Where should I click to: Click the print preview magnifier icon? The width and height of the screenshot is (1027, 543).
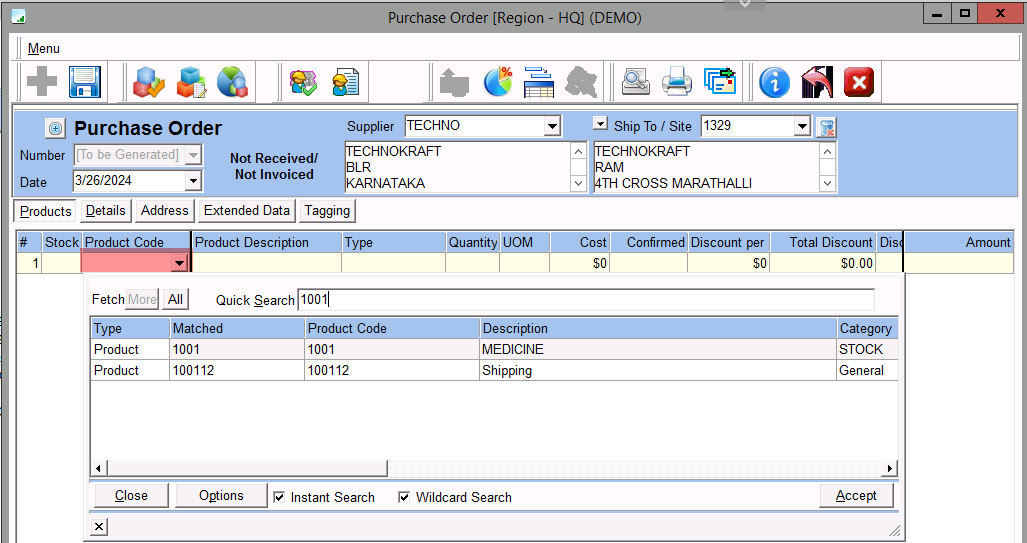click(635, 81)
